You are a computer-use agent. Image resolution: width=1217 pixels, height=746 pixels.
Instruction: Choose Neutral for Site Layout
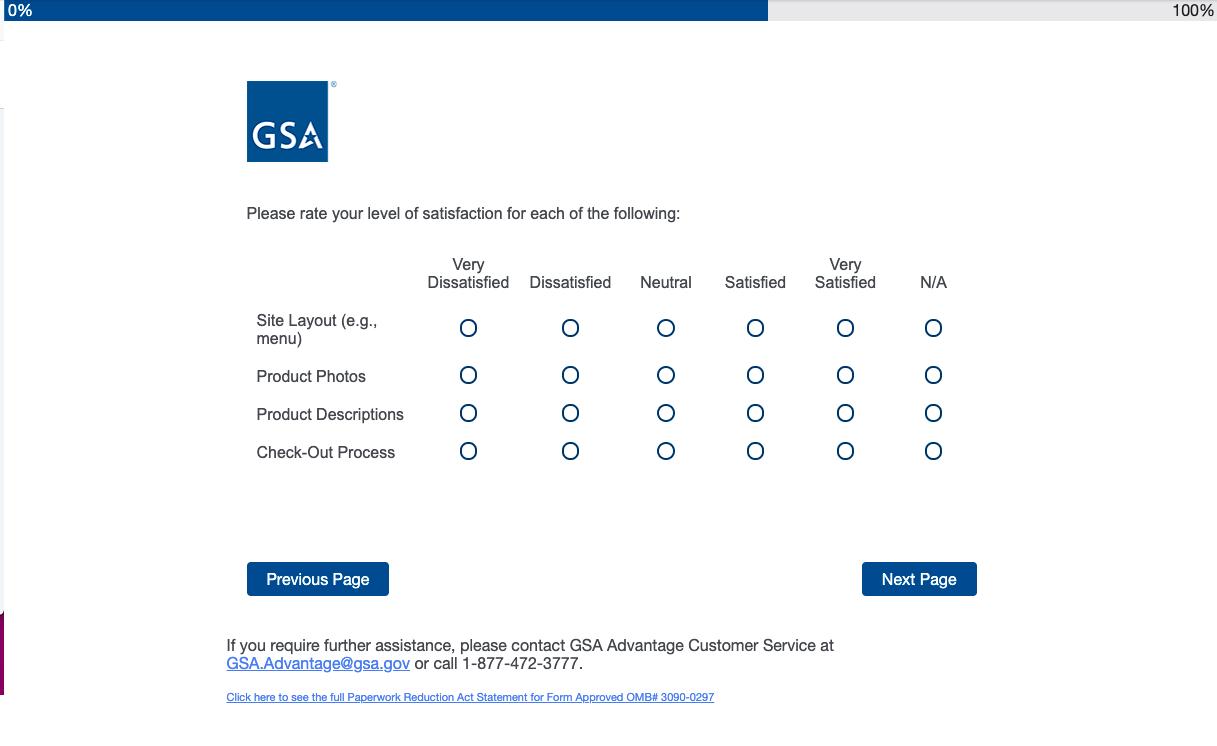coord(666,328)
